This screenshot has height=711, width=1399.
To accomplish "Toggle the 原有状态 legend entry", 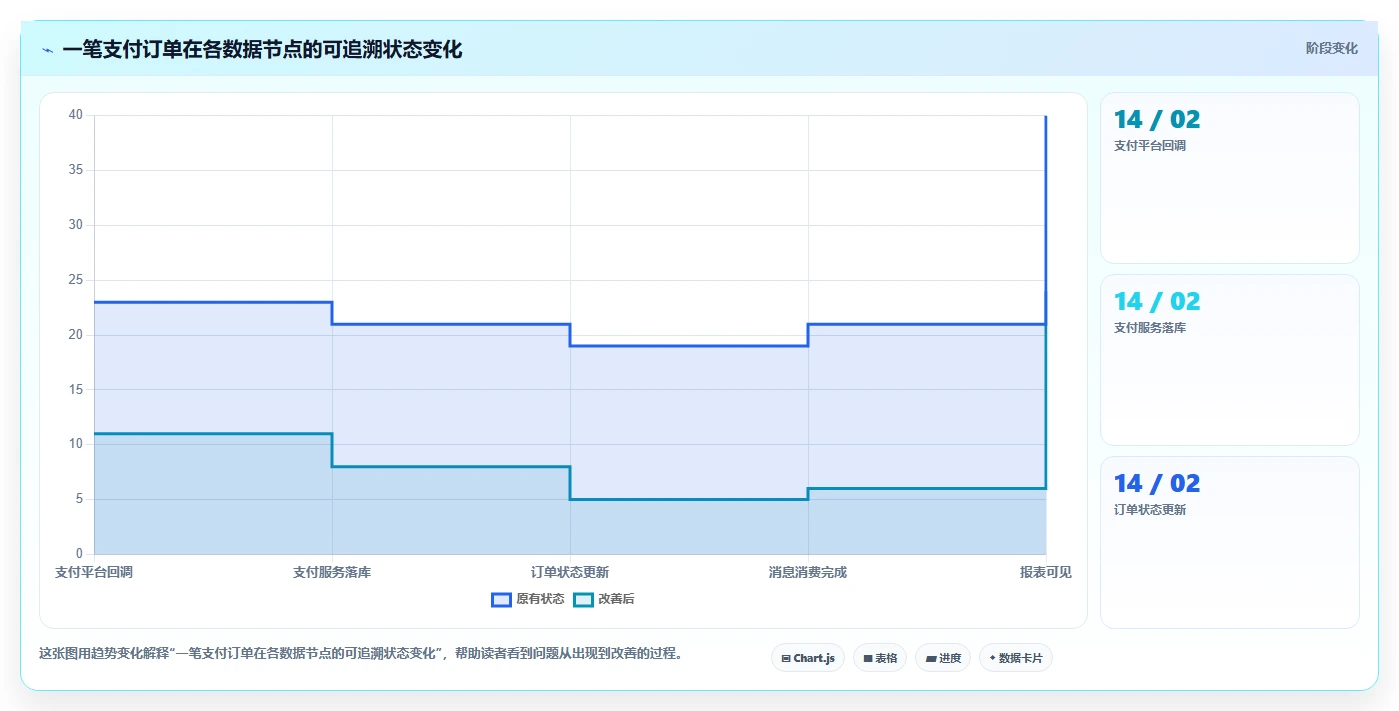I will pyautogui.click(x=528, y=599).
